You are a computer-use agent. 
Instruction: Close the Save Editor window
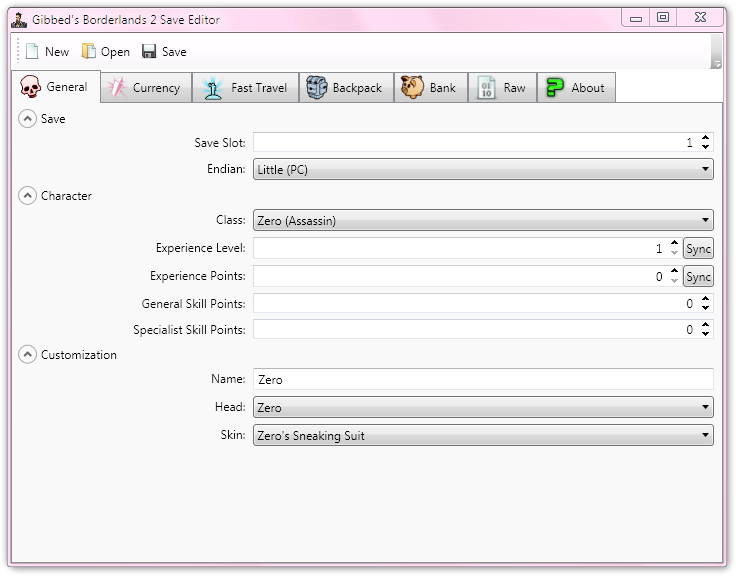(700, 18)
